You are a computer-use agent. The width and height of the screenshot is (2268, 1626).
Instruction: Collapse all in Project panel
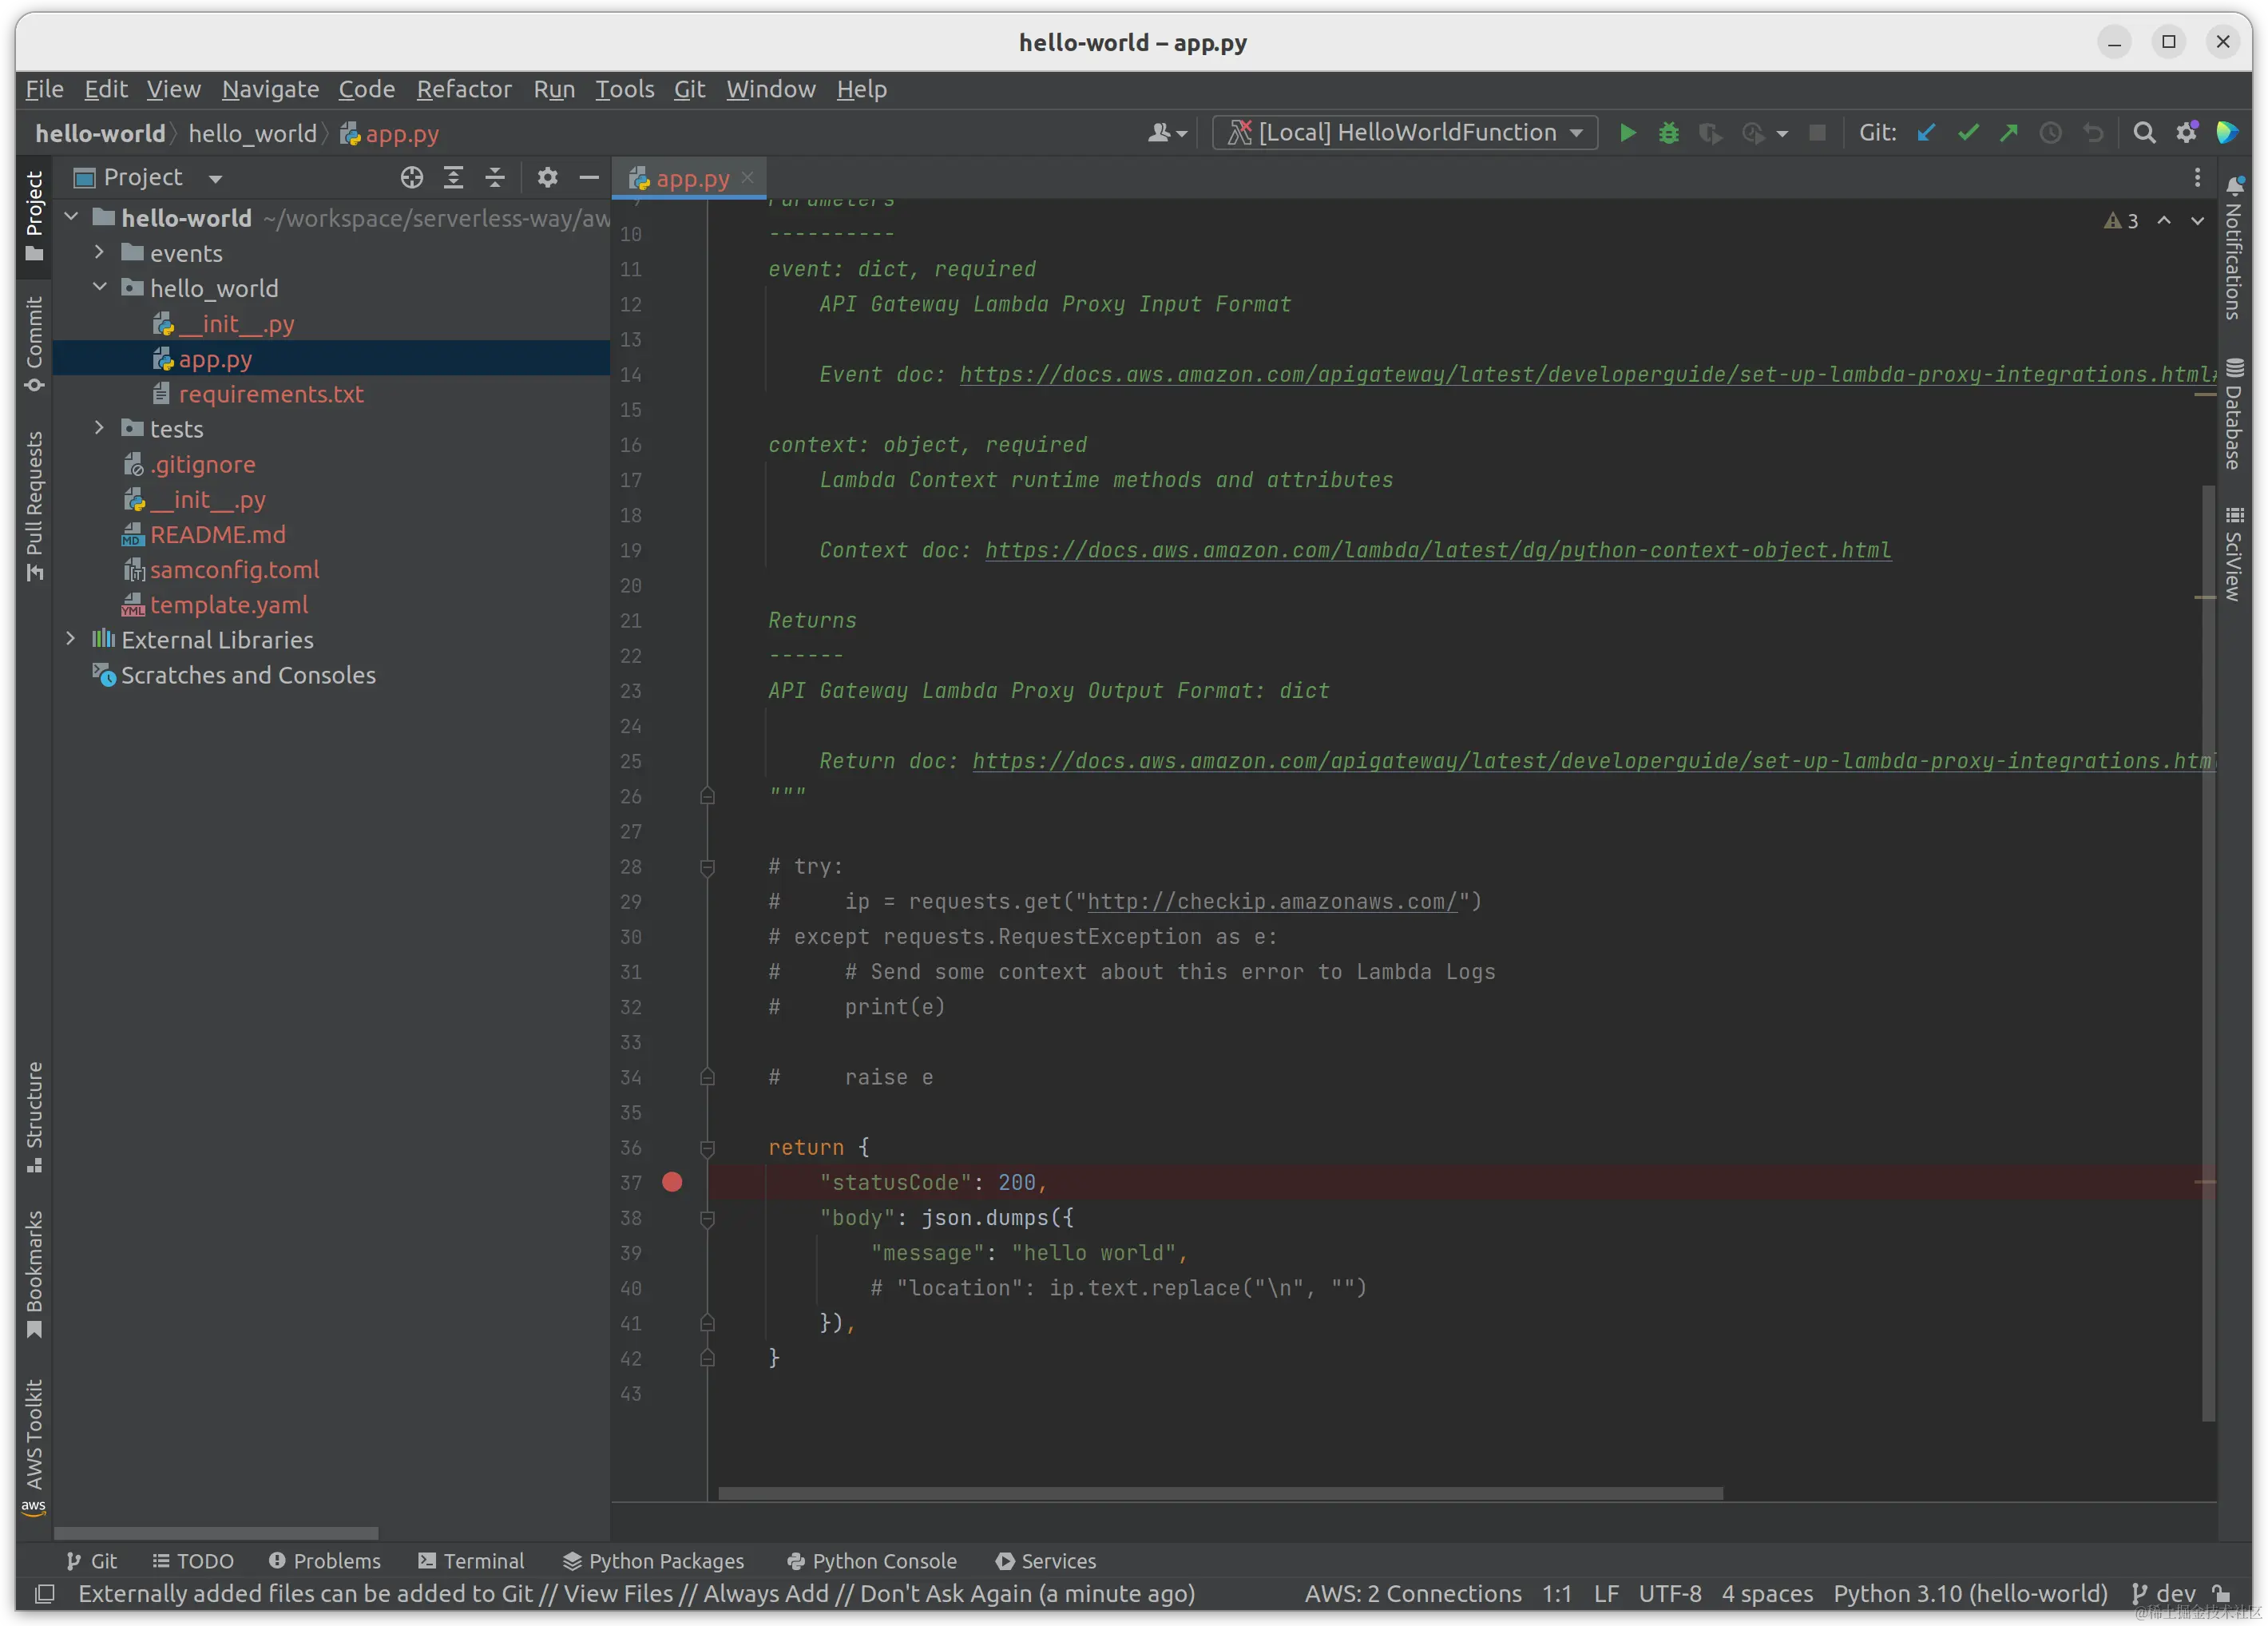click(x=495, y=178)
